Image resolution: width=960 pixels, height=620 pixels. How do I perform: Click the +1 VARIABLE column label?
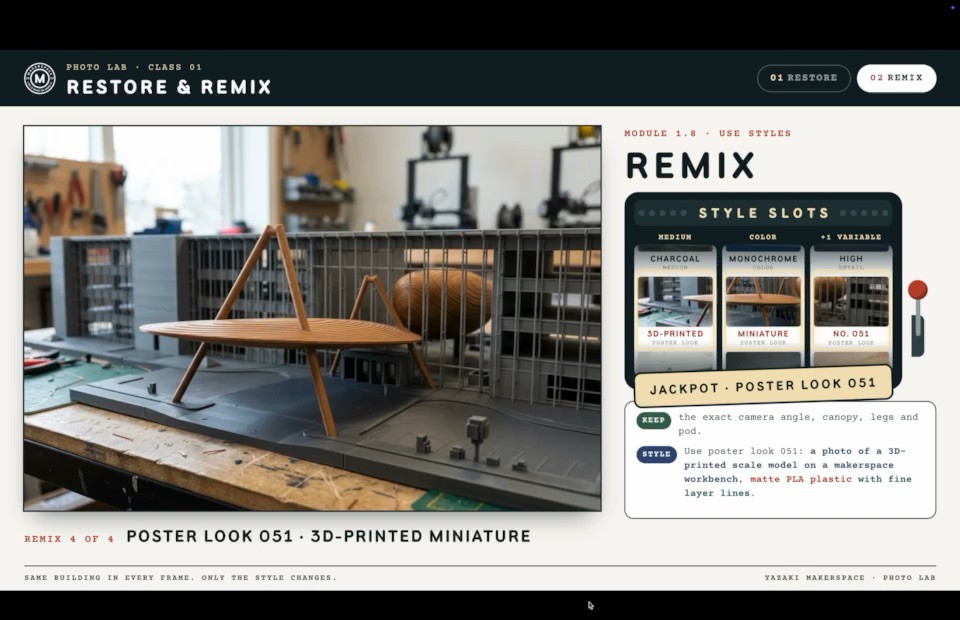click(x=851, y=237)
